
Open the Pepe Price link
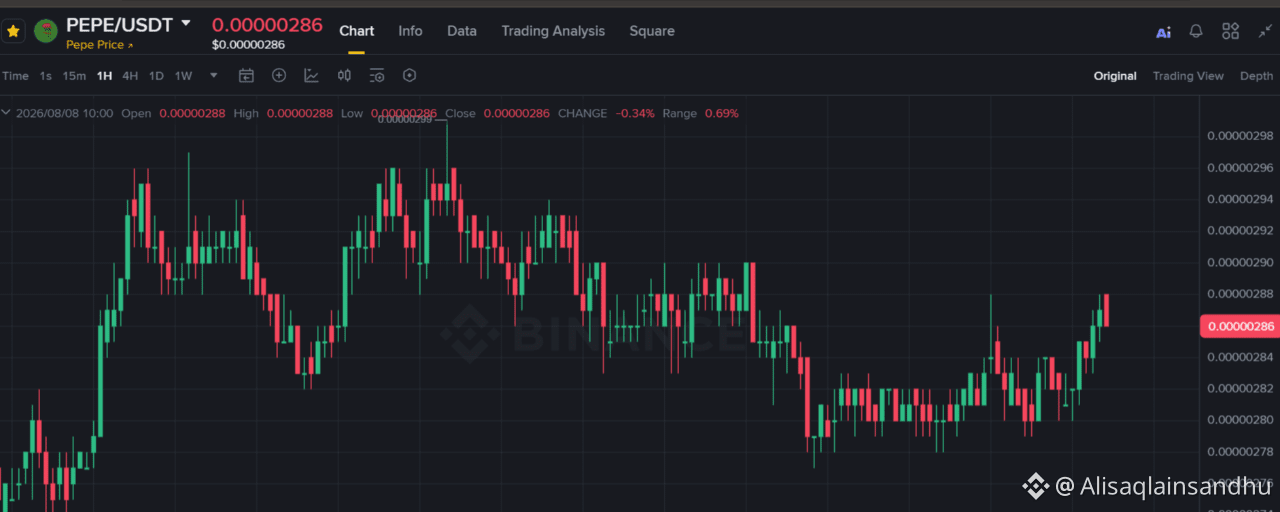pyautogui.click(x=99, y=45)
